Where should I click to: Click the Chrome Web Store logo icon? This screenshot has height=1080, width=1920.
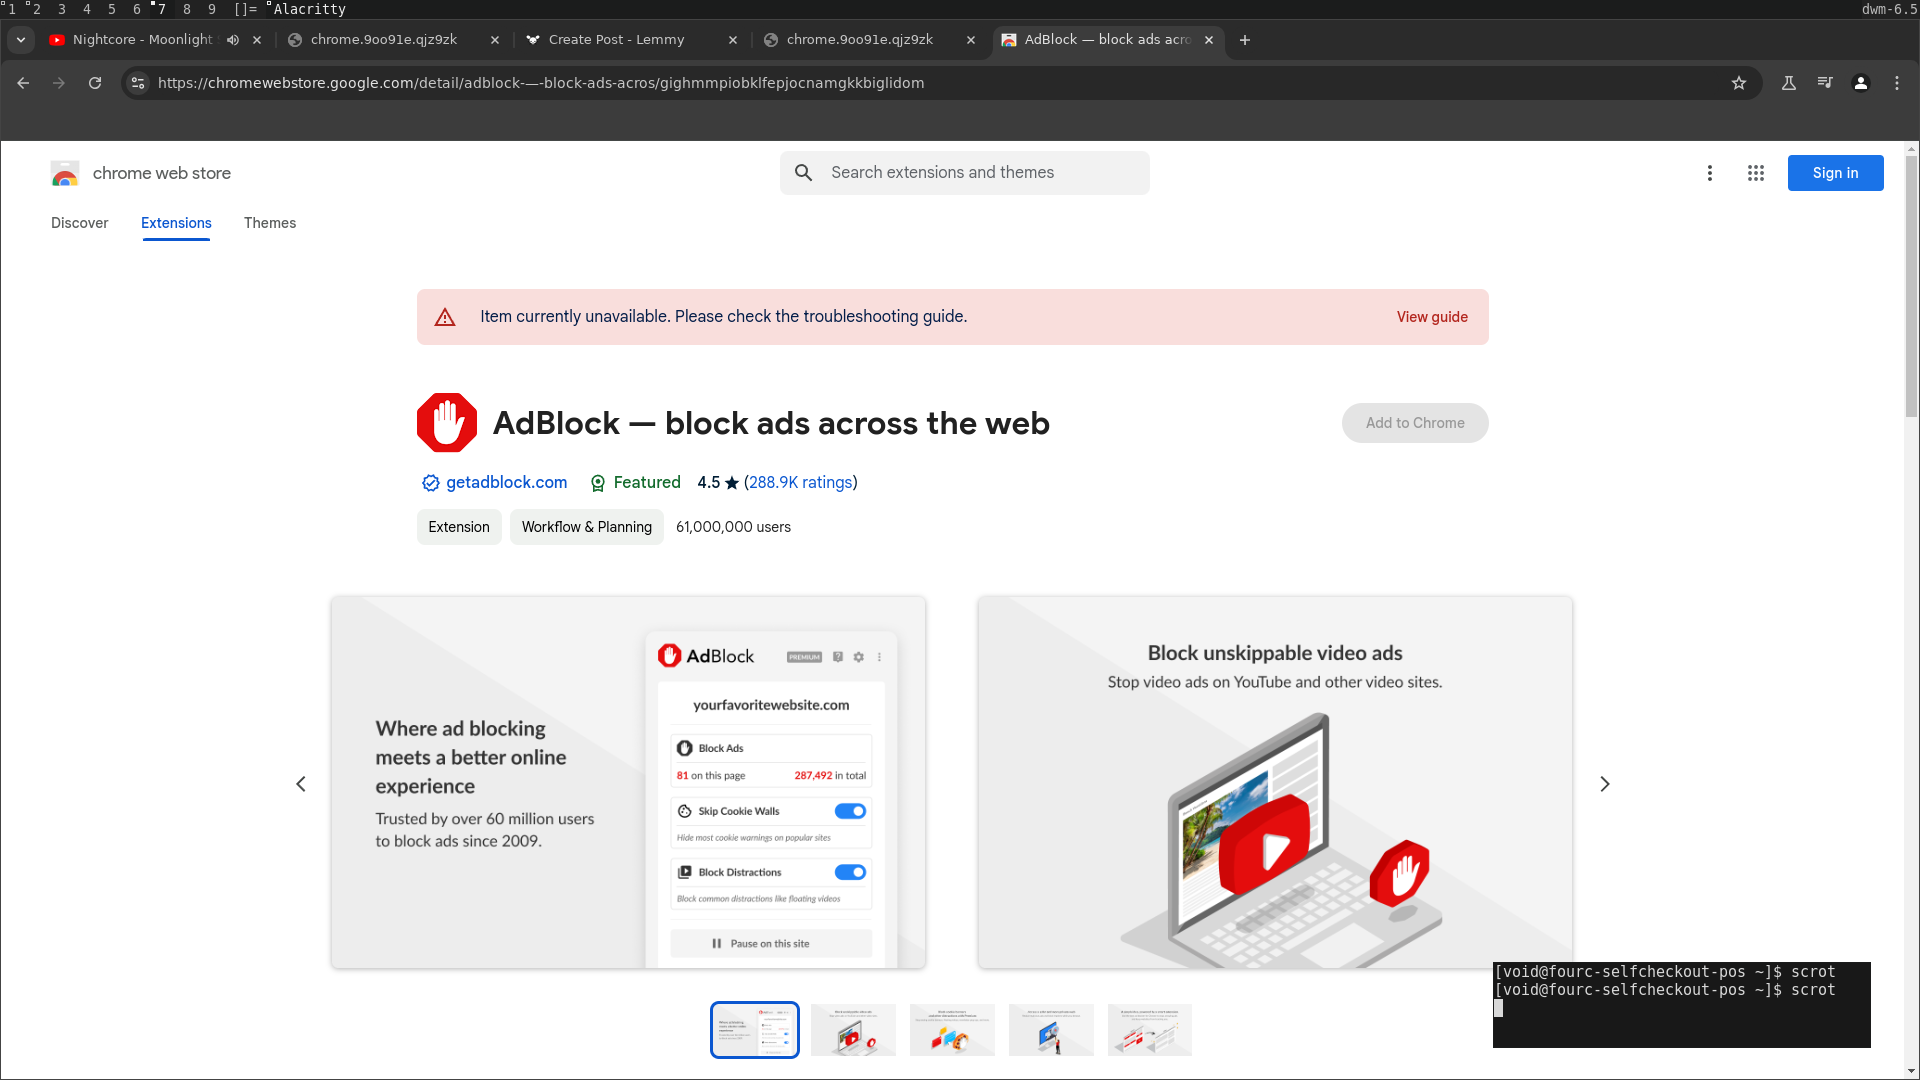point(65,174)
